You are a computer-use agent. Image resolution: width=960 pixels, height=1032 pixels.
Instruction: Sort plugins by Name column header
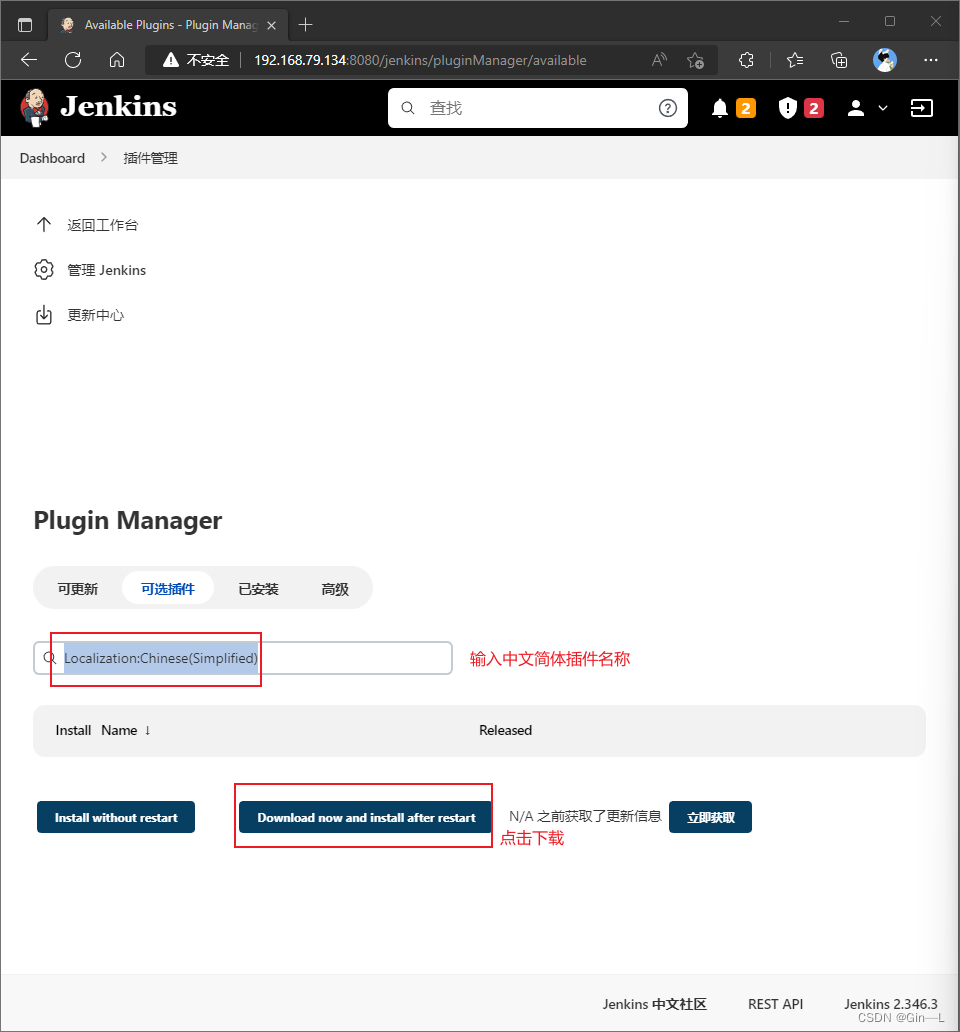pyautogui.click(x=126, y=730)
